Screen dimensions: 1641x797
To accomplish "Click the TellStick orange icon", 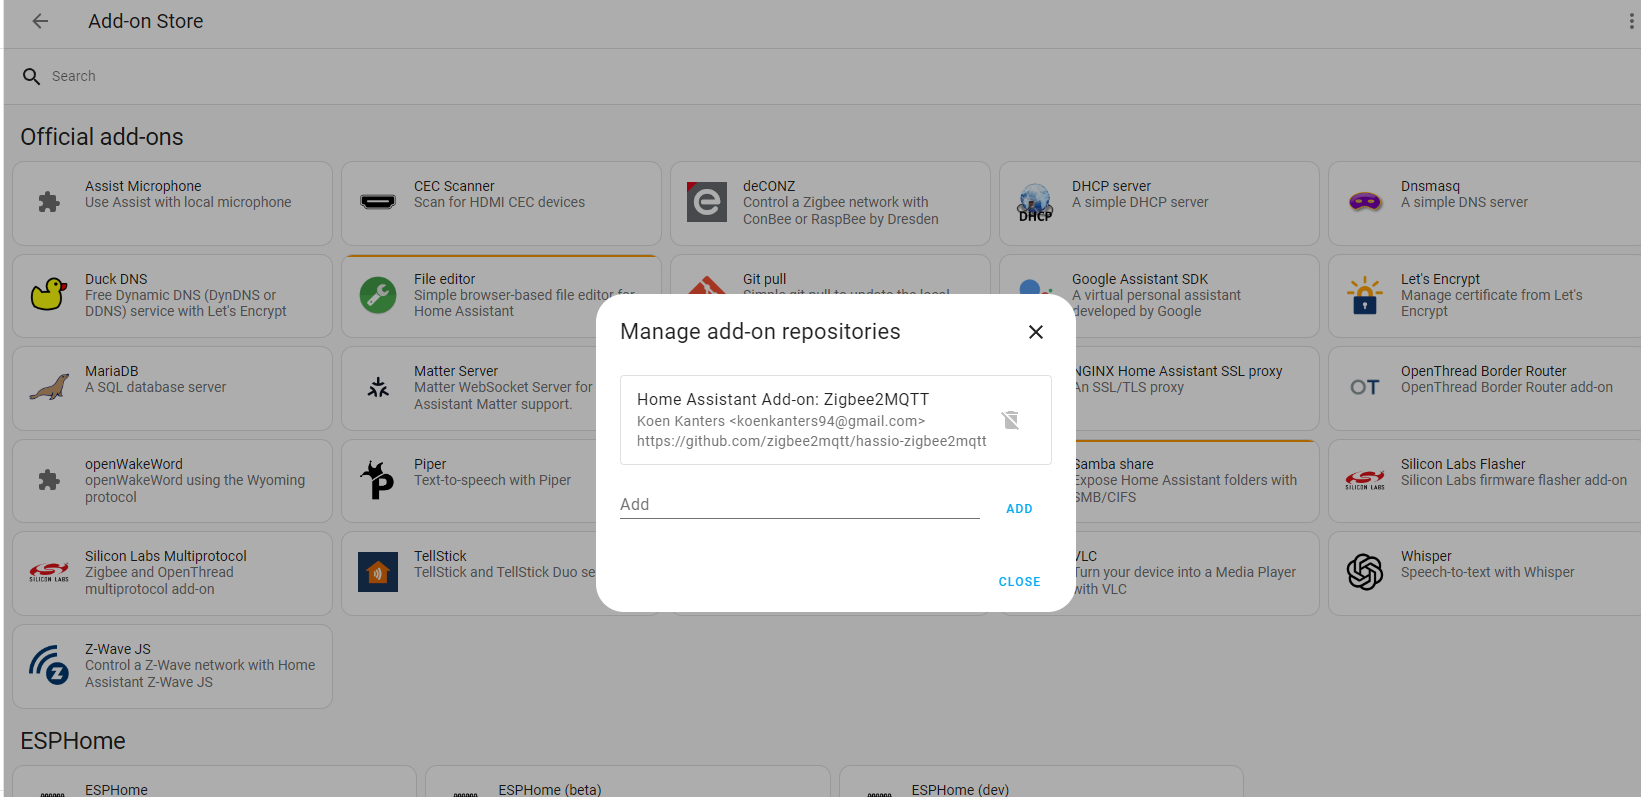I will (378, 573).
